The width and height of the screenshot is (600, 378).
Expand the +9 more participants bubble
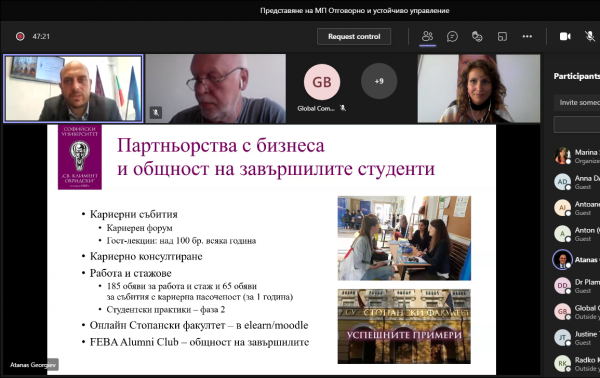click(x=379, y=81)
